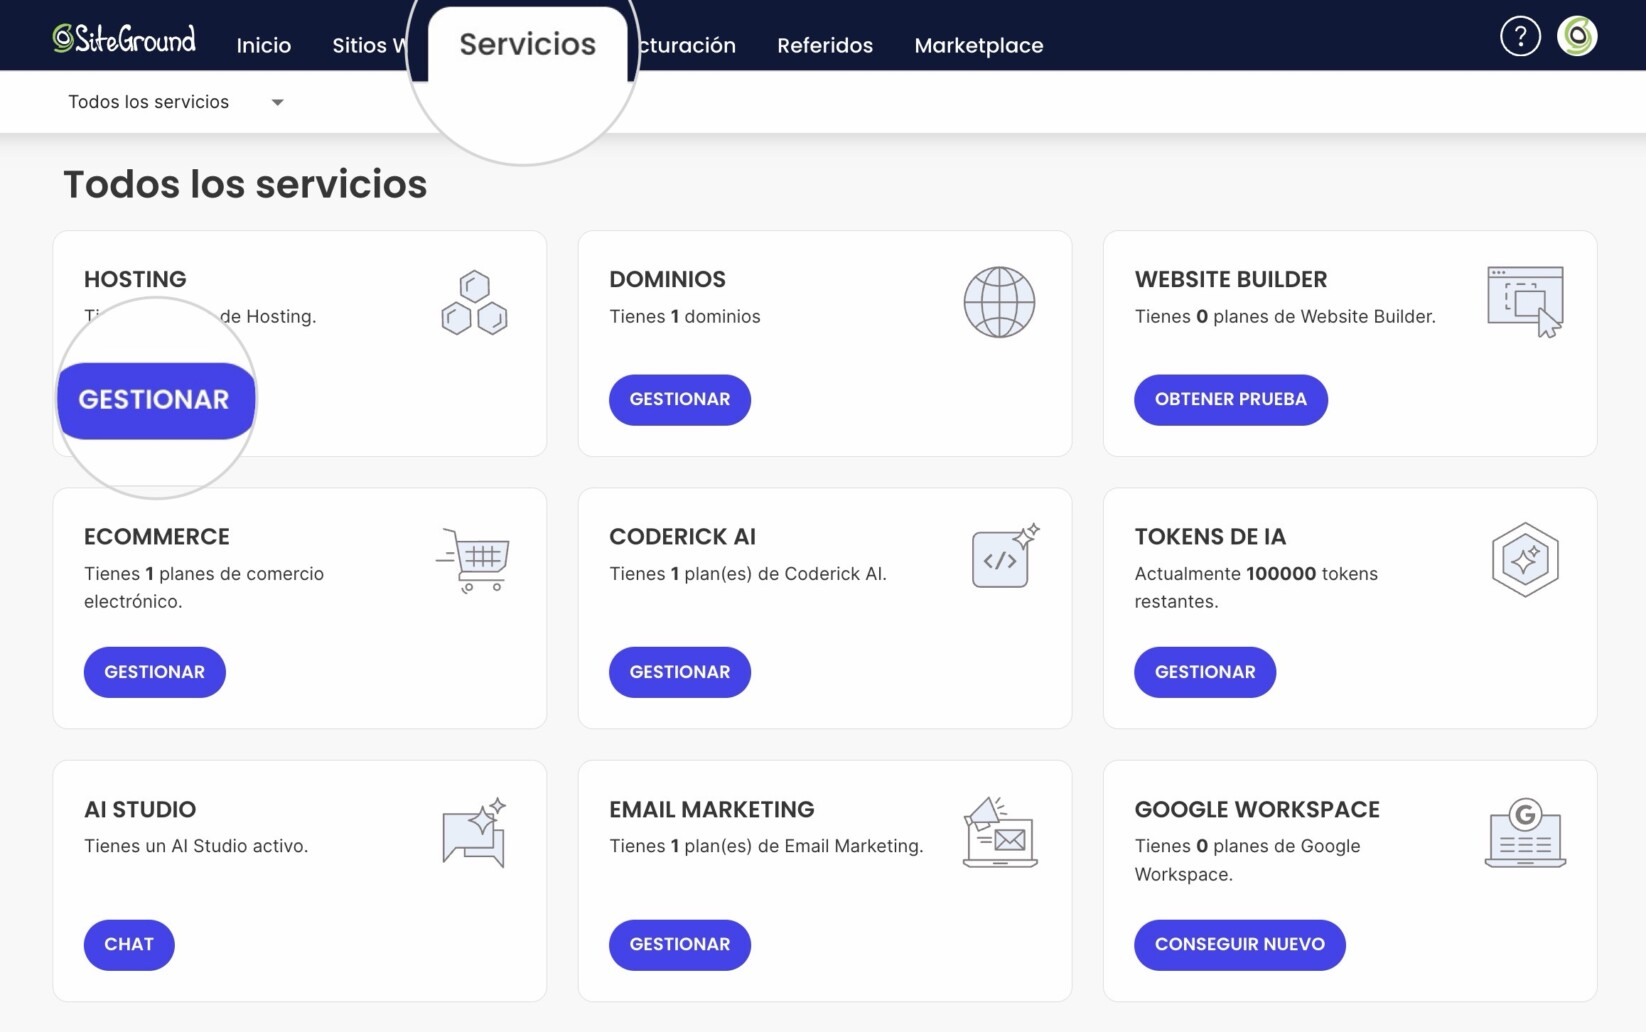This screenshot has height=1032, width=1646.
Task: Click Conseguir Nuevo for Google Workspace
Action: [x=1240, y=944]
